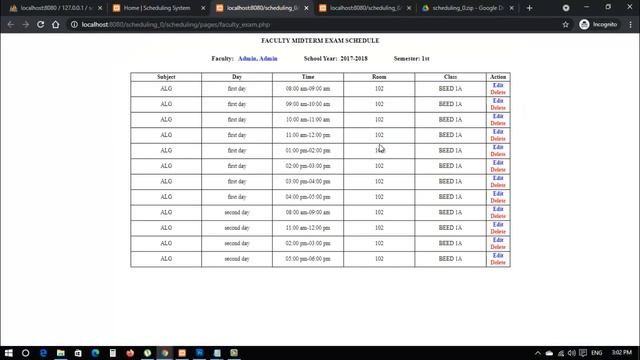The width and height of the screenshot is (640, 360).
Task: Click the Class column header
Action: pyautogui.click(x=451, y=77)
